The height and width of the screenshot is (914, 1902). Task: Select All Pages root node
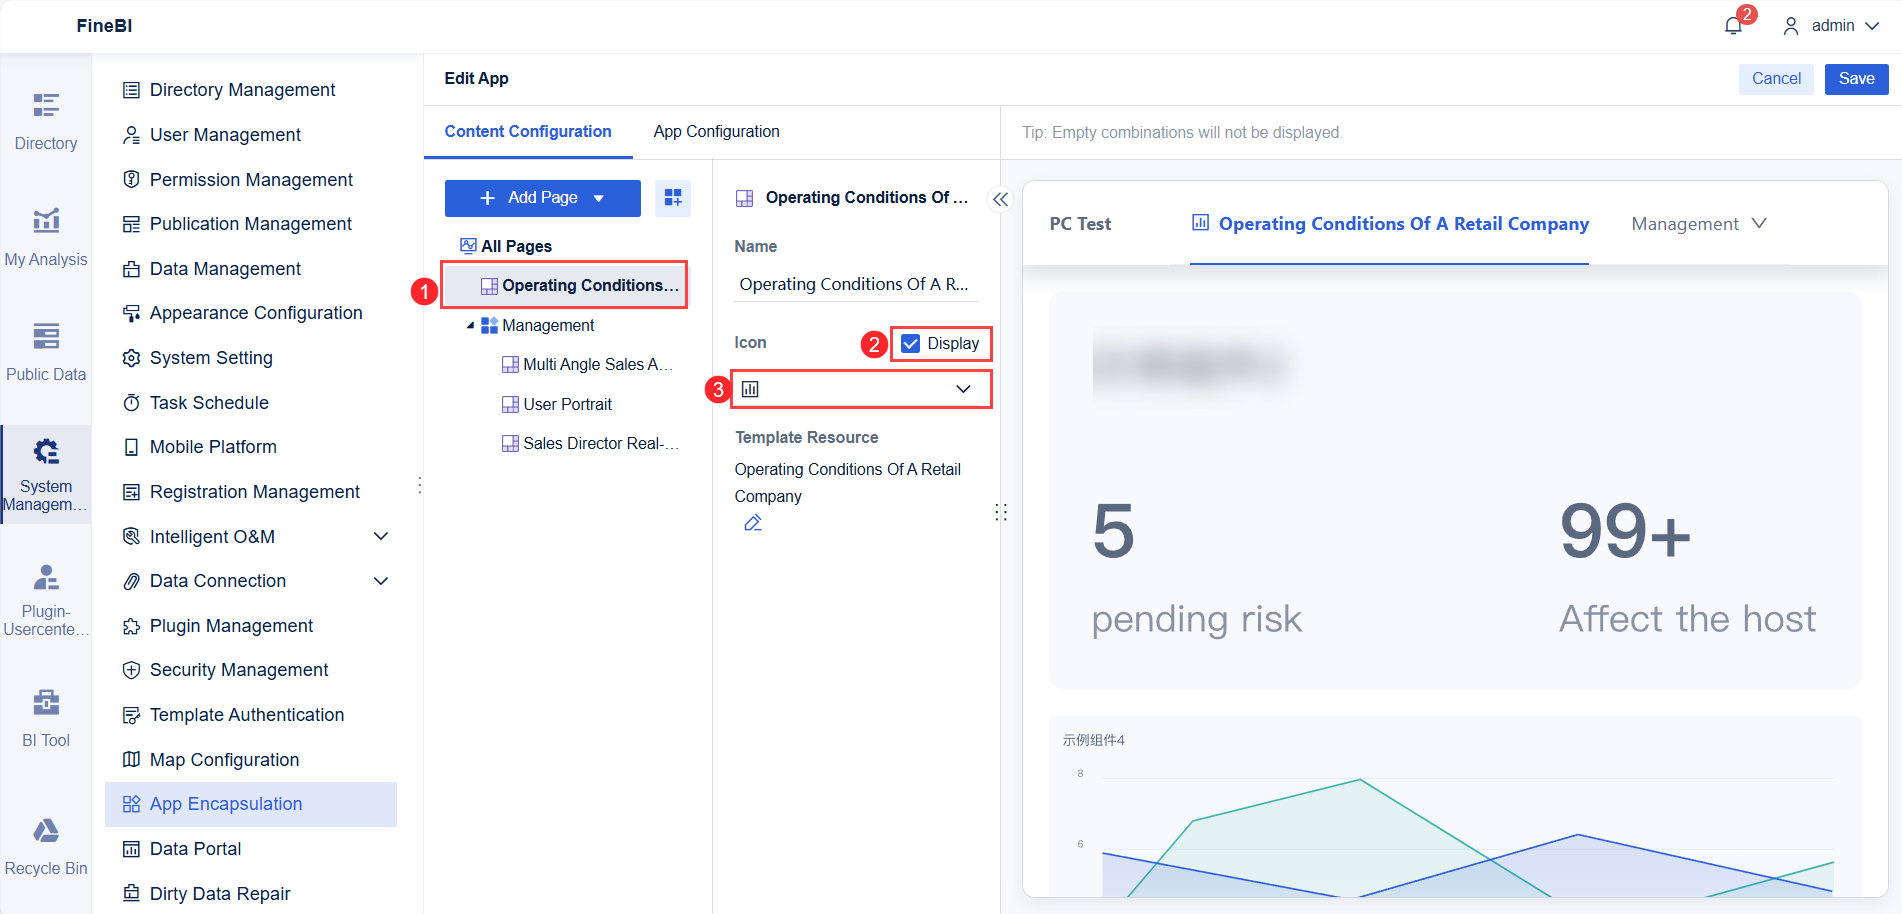click(505, 246)
